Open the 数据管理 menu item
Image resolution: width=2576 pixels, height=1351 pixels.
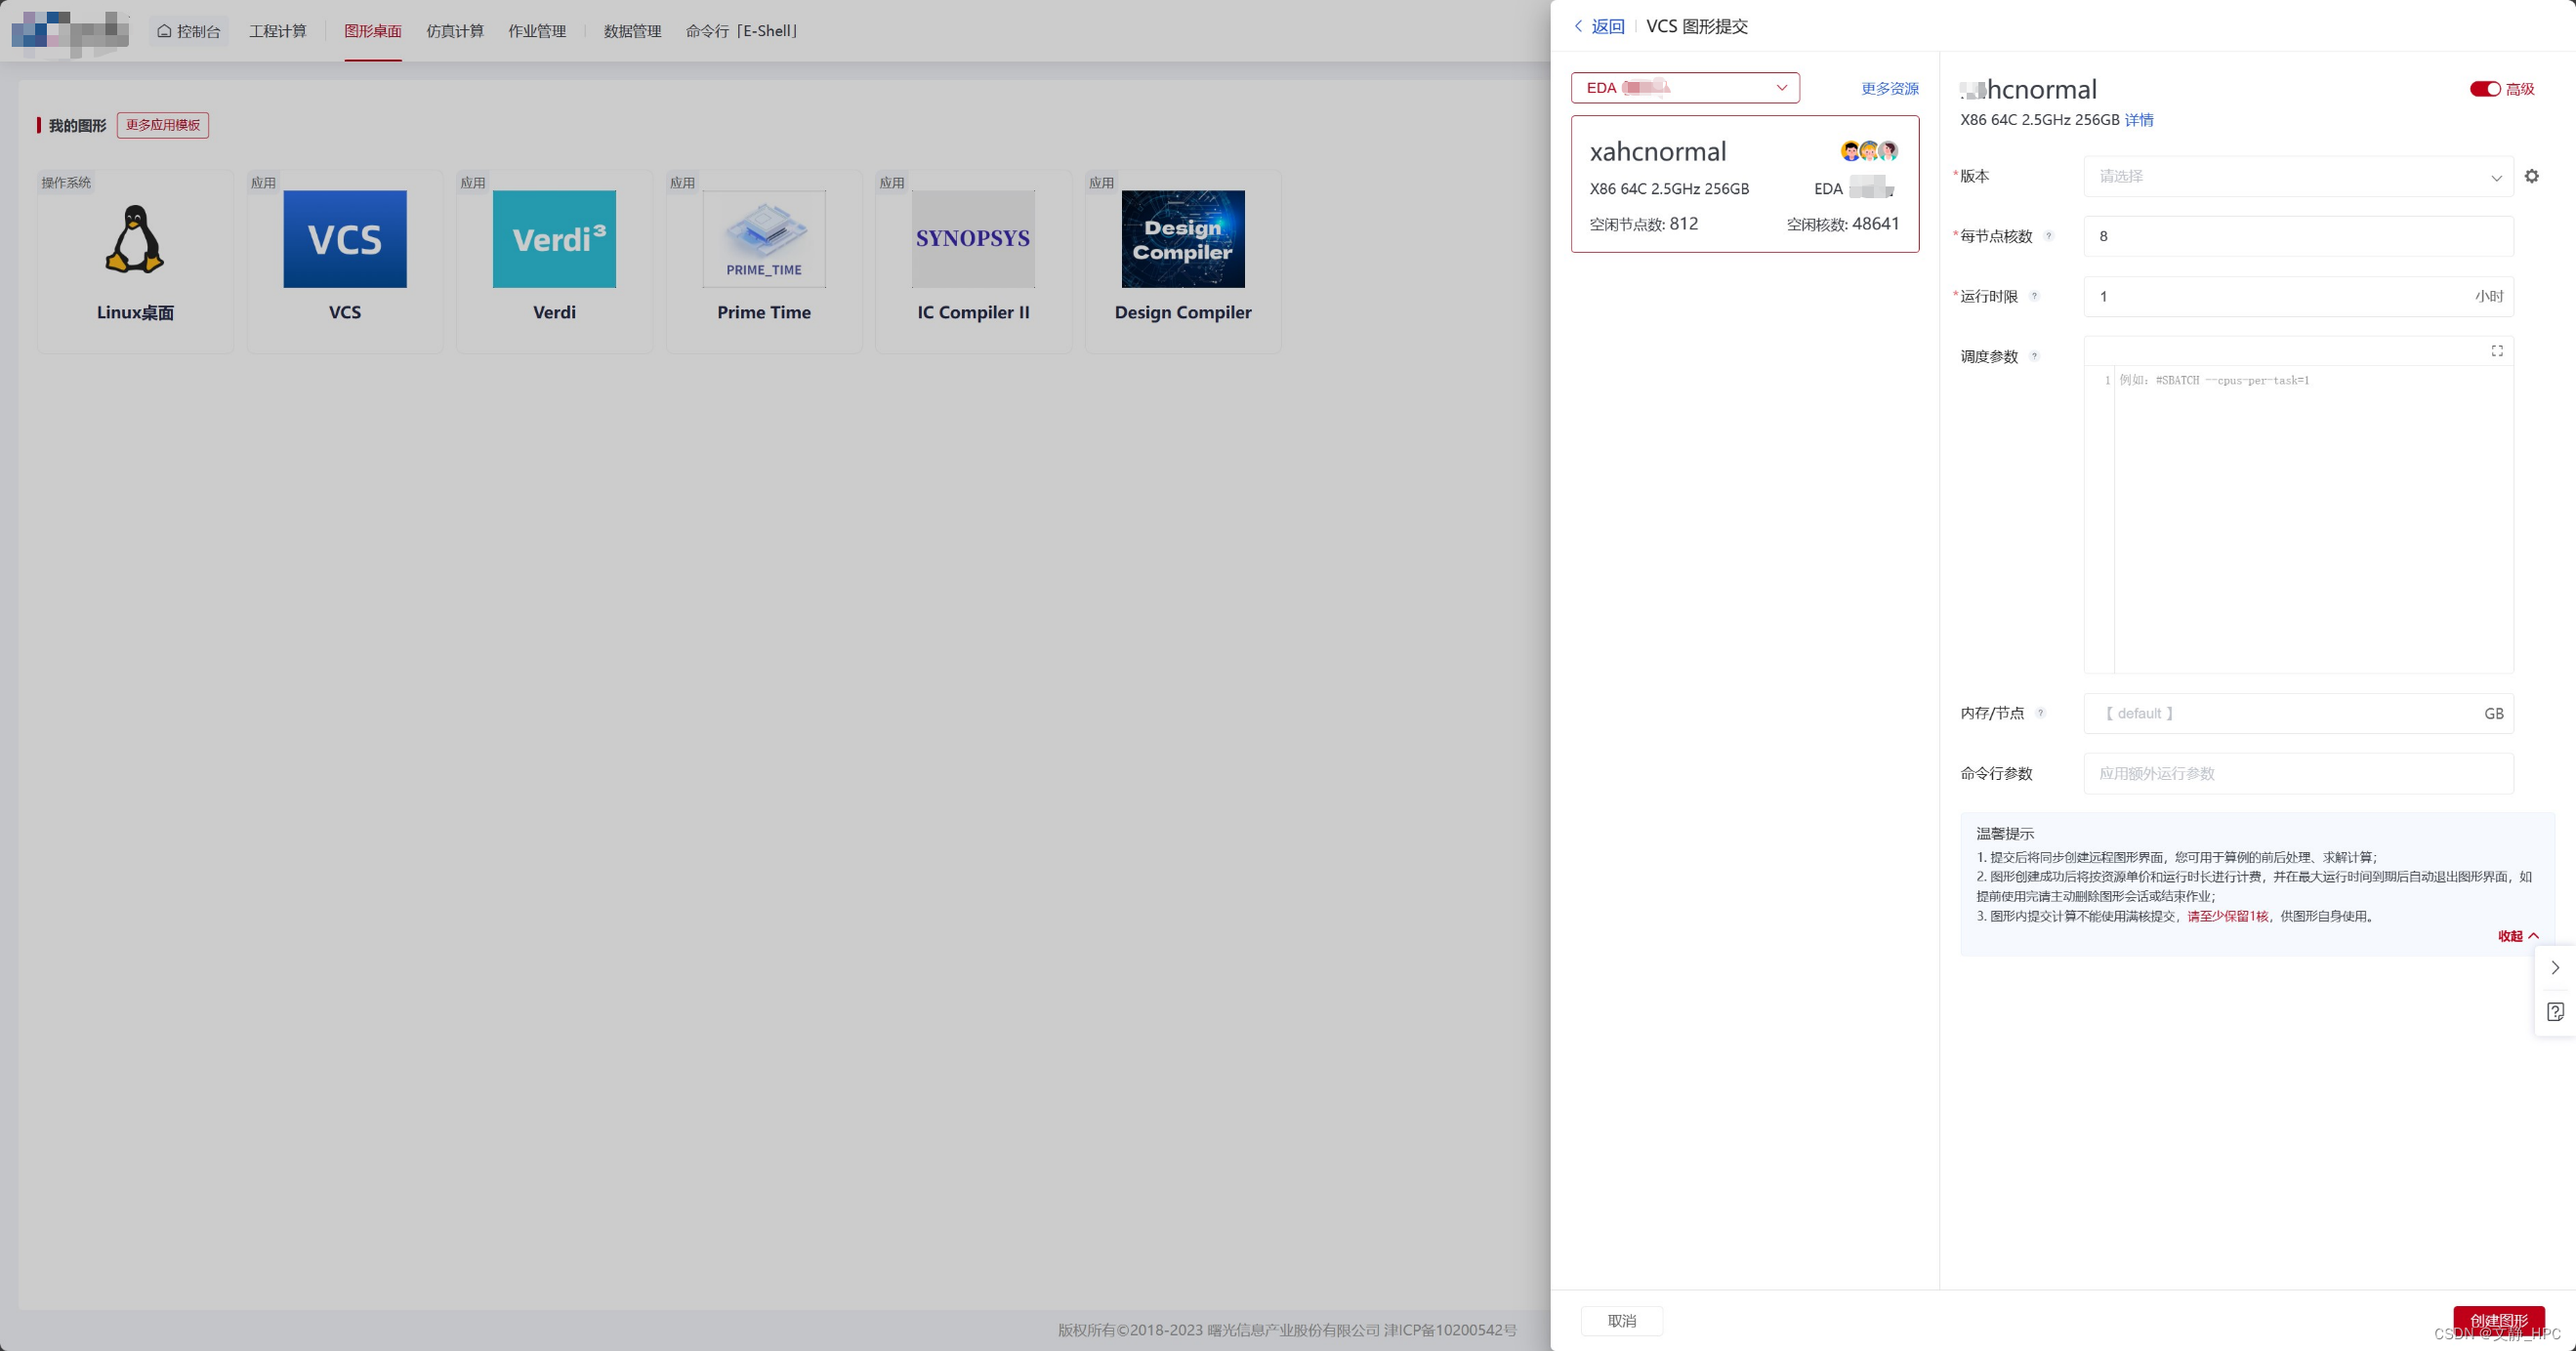(x=632, y=31)
